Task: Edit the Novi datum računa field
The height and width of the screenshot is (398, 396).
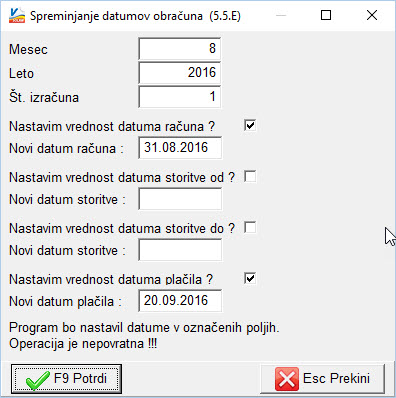Action: tap(180, 148)
